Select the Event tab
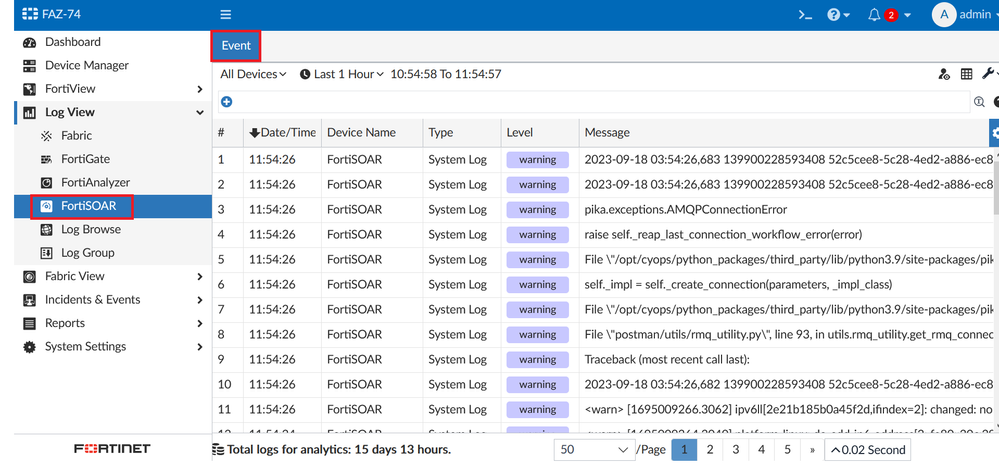Image resolution: width=999 pixels, height=463 pixels. pyautogui.click(x=236, y=46)
